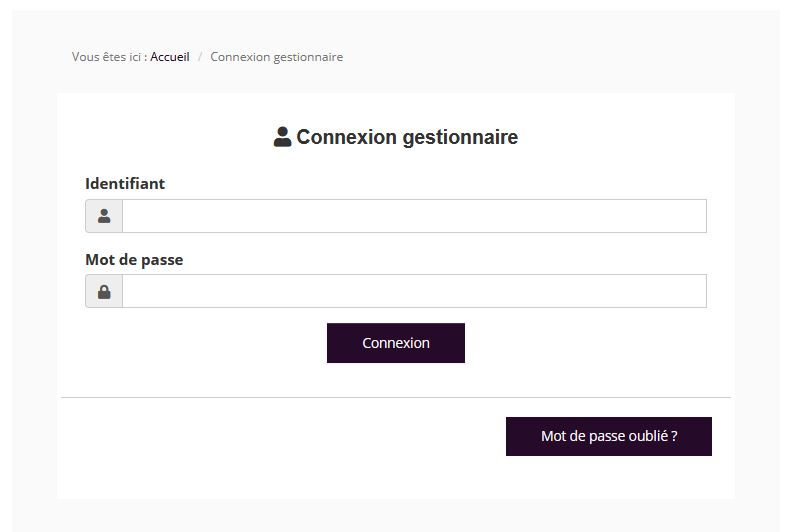796x532 pixels.
Task: Focus the Mot de passe input box
Action: click(x=414, y=291)
